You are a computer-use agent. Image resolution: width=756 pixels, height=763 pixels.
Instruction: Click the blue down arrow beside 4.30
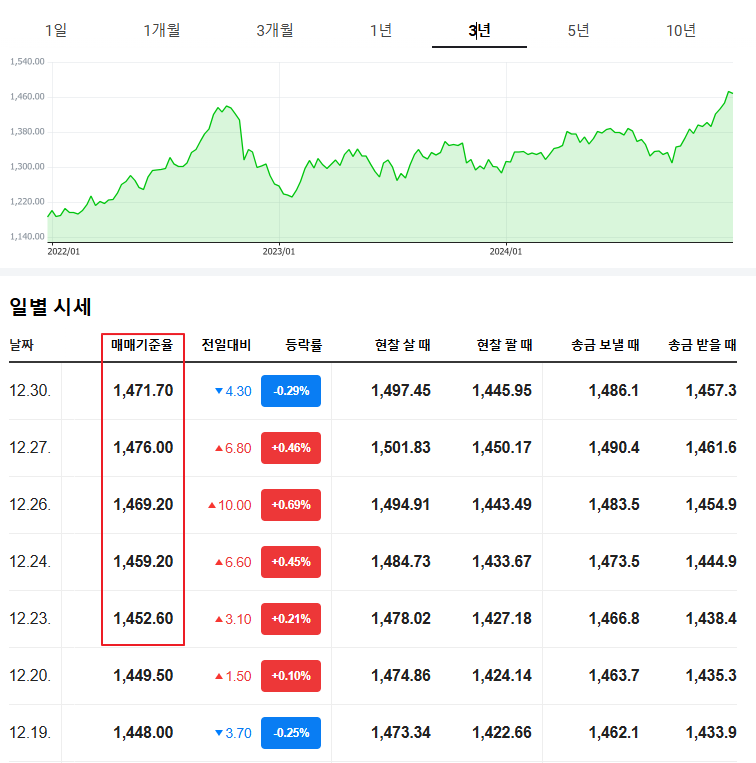(x=219, y=391)
